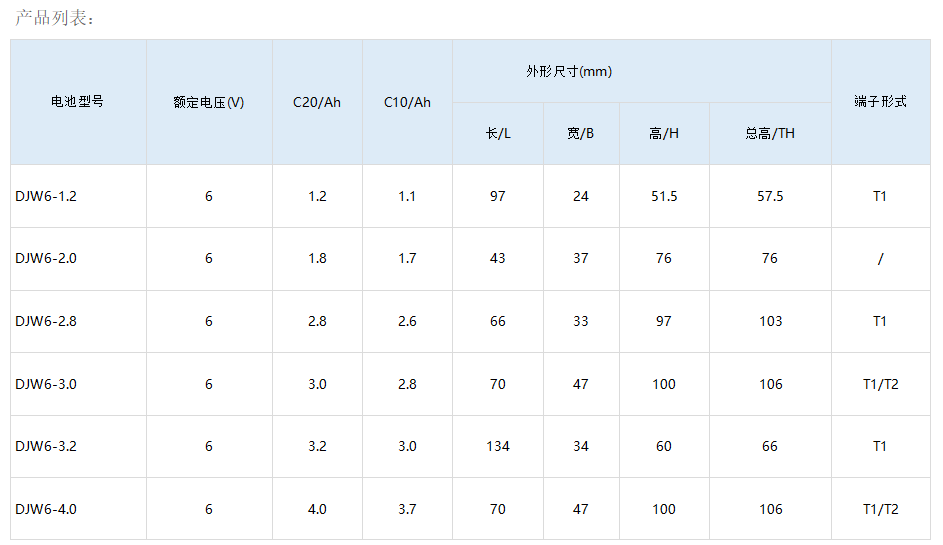Click the 宽/B sub-header
This screenshot has width=943, height=545.
[581, 134]
